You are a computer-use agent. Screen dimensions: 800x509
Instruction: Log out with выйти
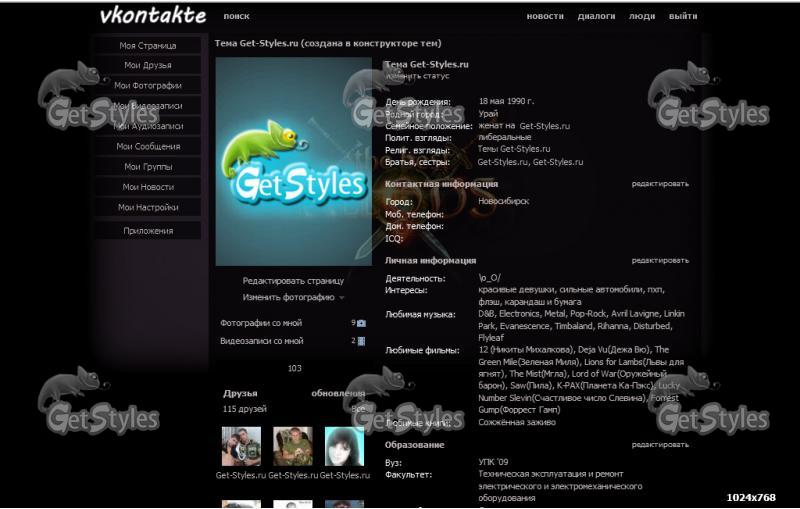683,16
